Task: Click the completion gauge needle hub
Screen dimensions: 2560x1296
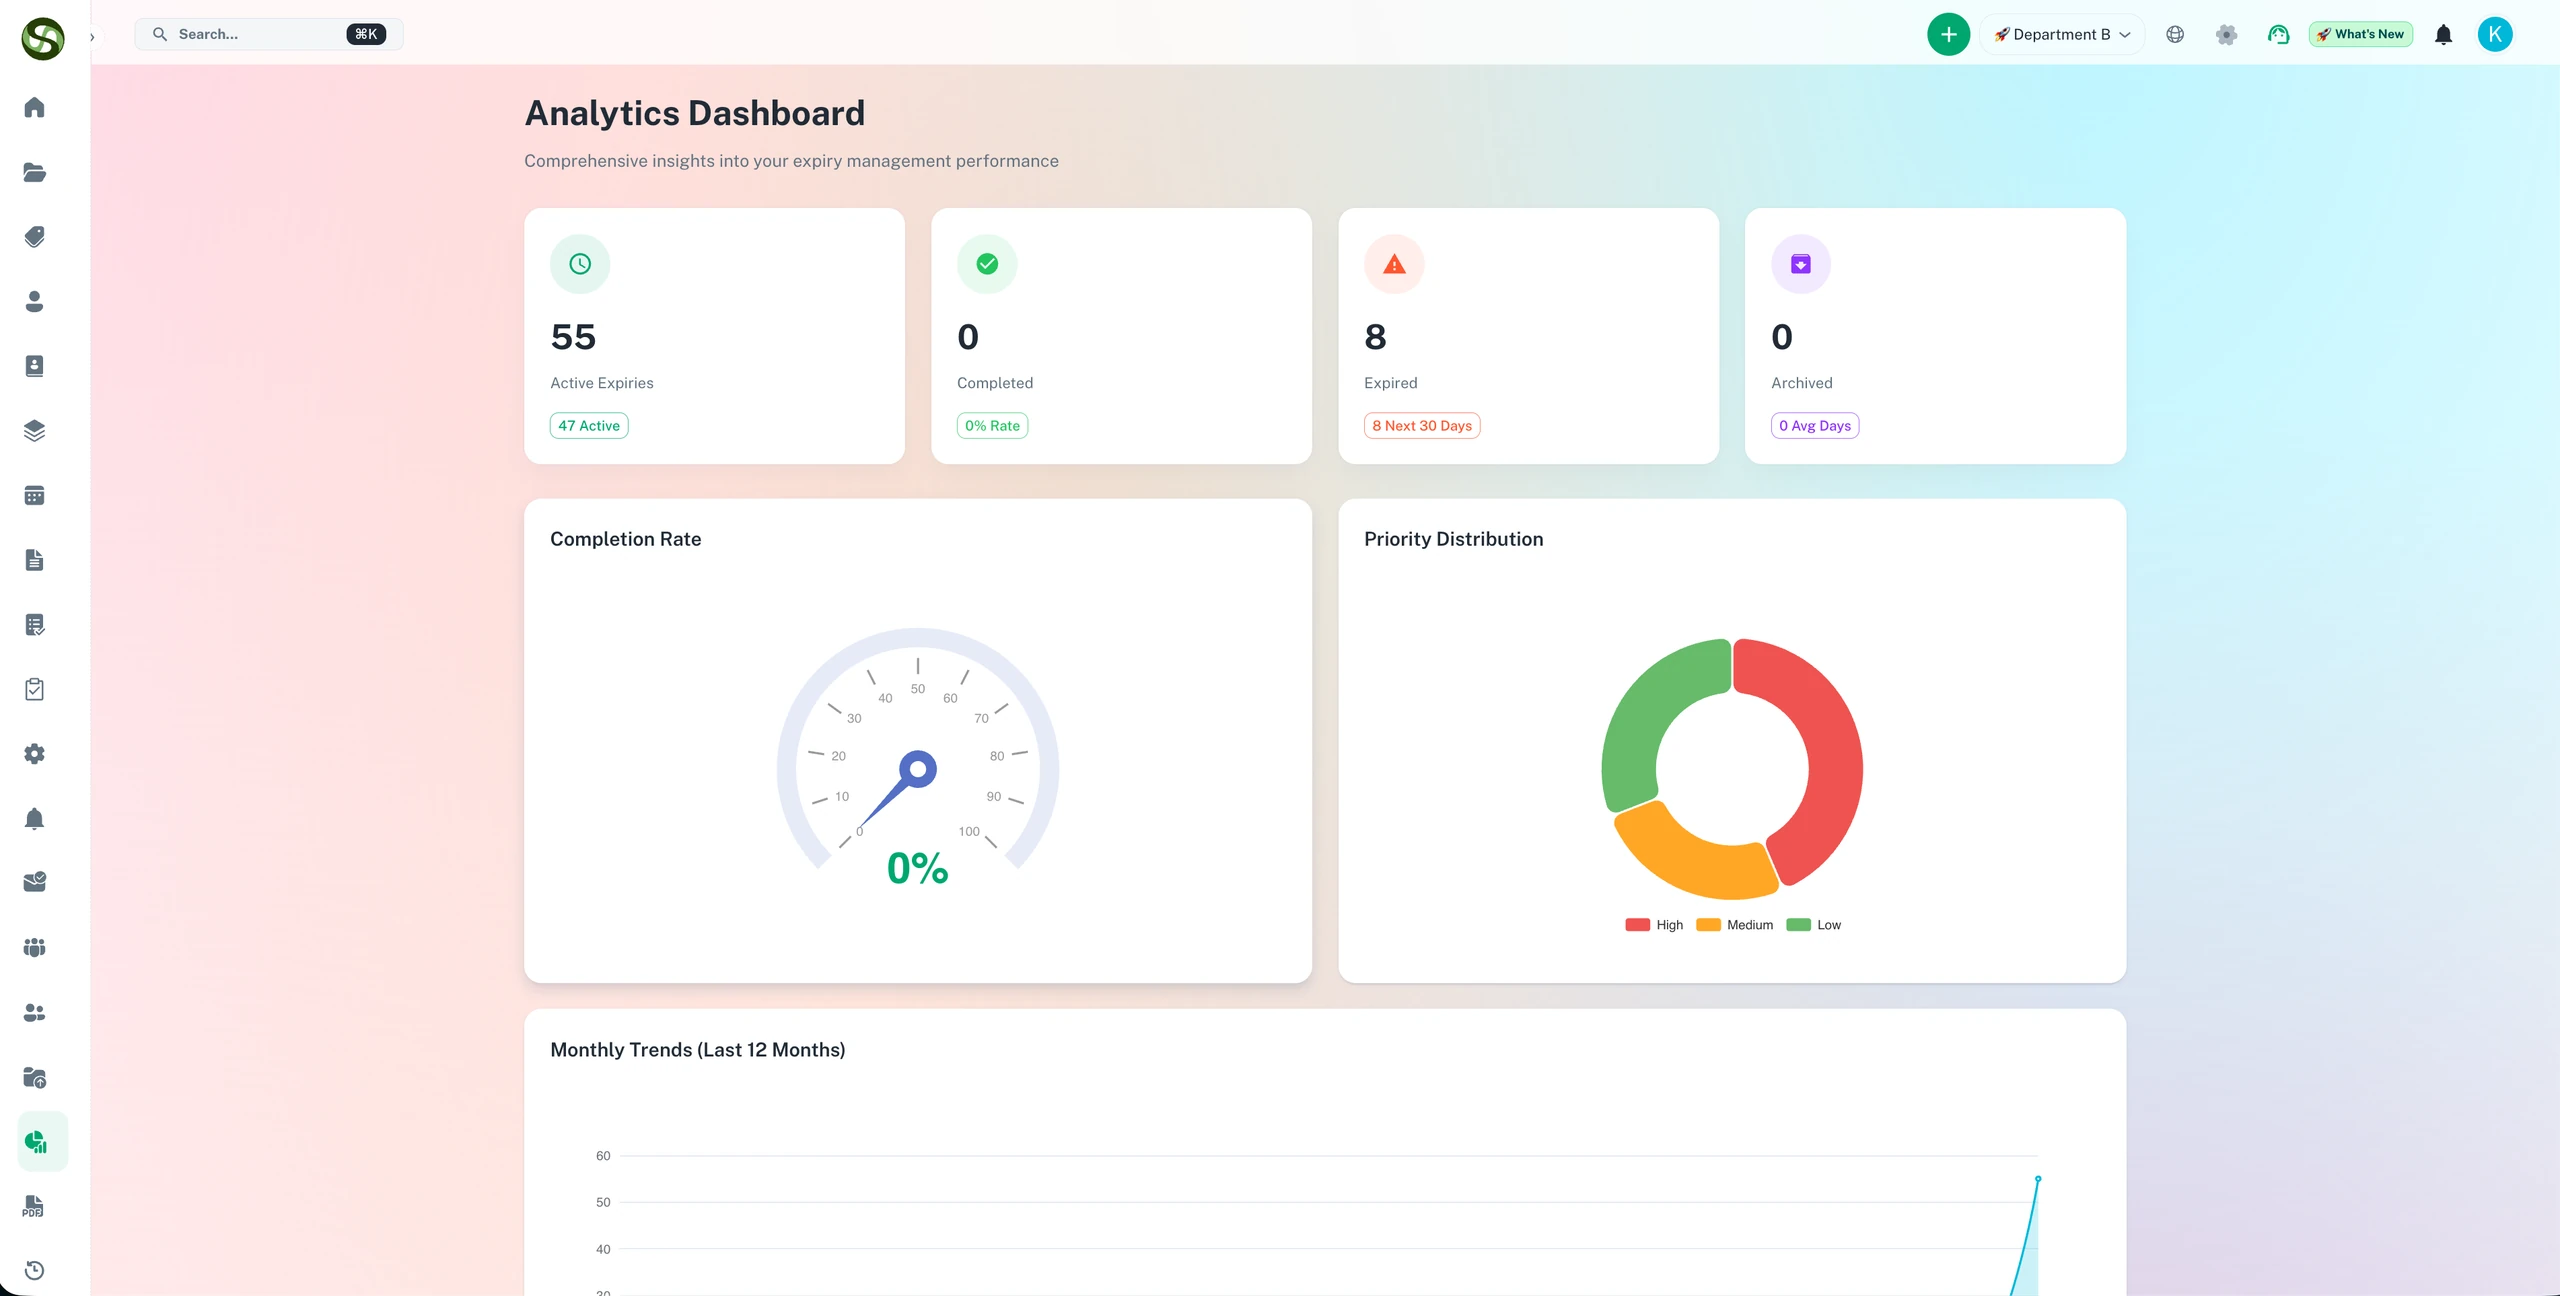Action: click(918, 769)
